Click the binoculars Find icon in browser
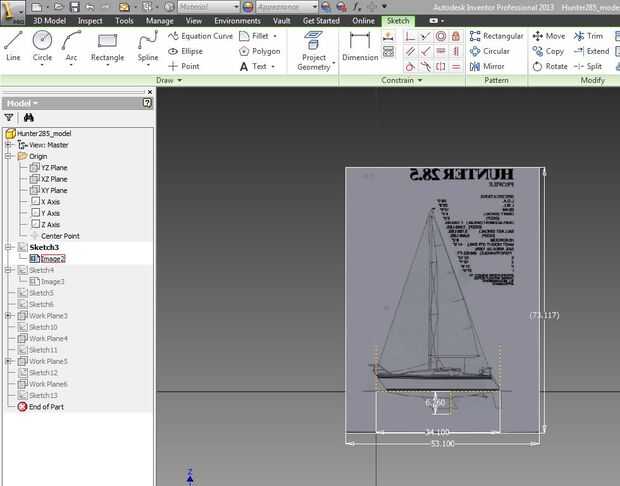The height and width of the screenshot is (486, 620). [28, 117]
